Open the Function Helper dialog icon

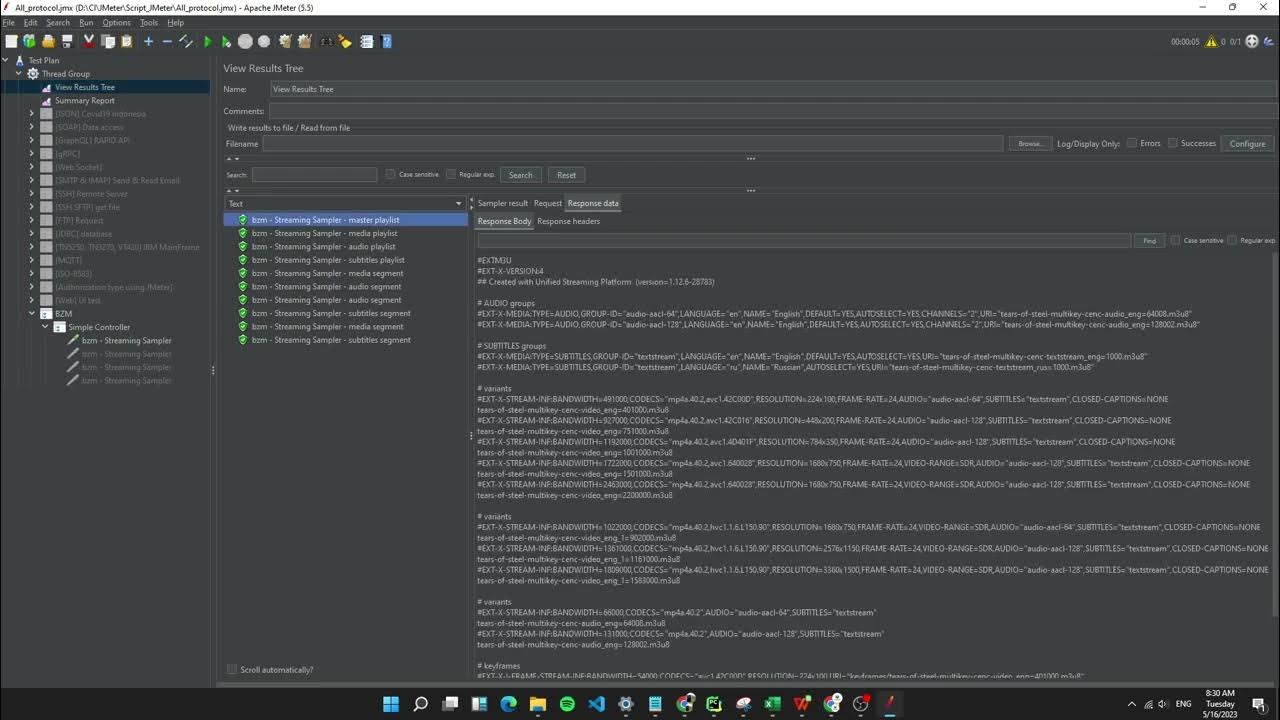367,42
